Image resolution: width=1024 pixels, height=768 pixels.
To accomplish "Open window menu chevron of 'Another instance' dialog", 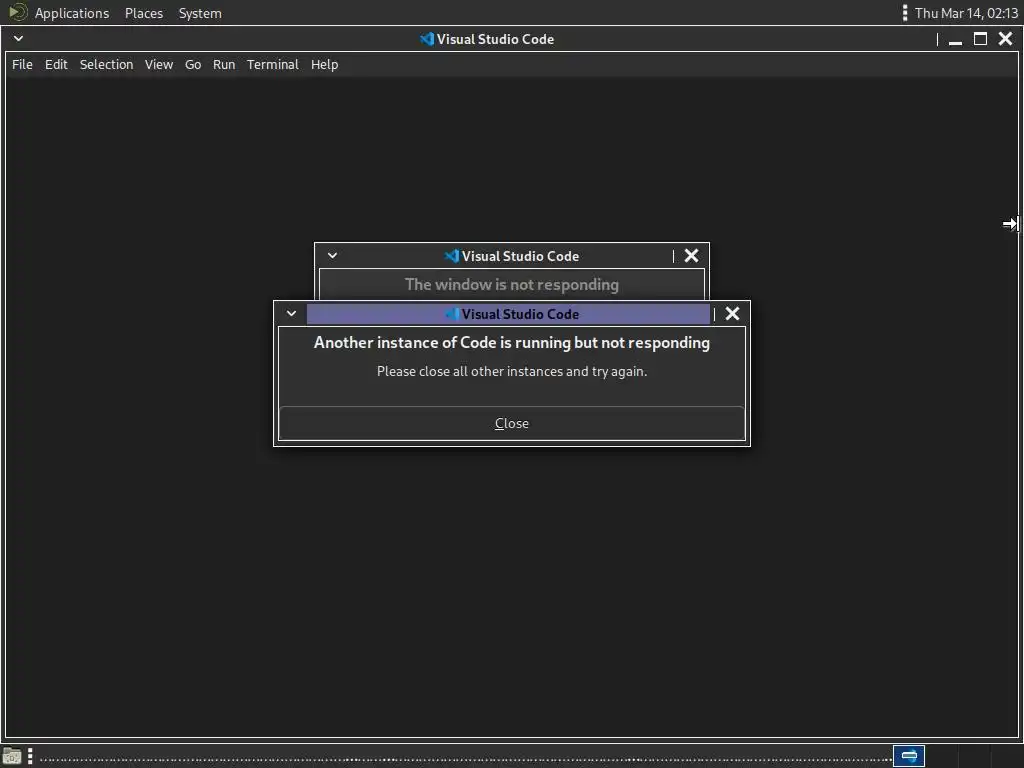I will [x=291, y=314].
